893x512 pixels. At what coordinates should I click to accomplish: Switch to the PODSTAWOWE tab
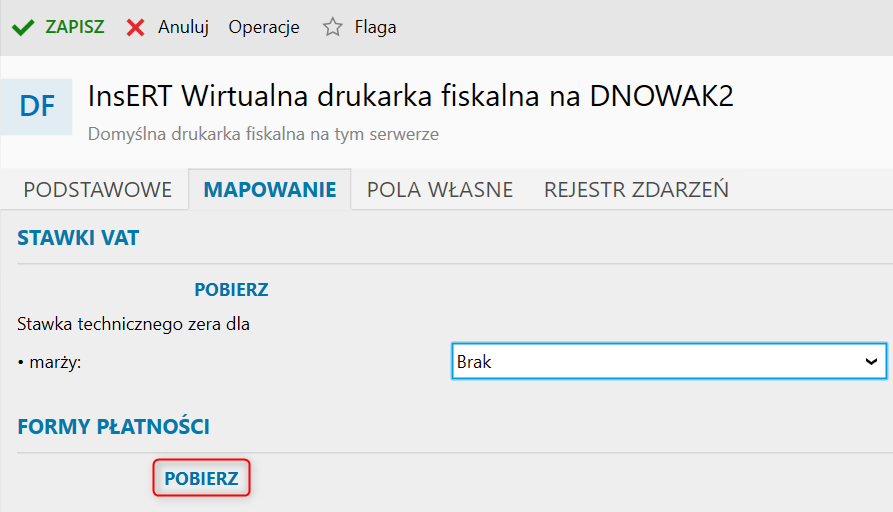tap(98, 189)
